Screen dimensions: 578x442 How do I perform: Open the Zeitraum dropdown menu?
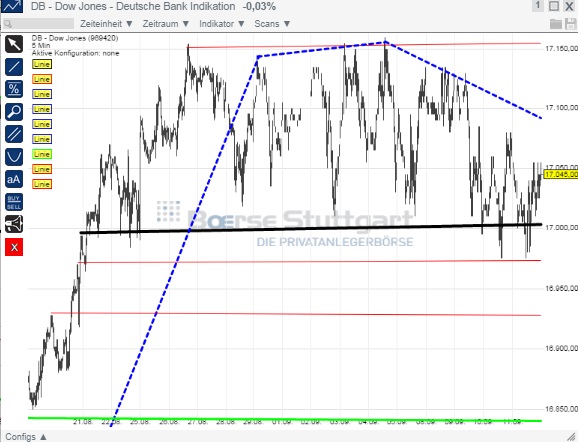[166, 24]
